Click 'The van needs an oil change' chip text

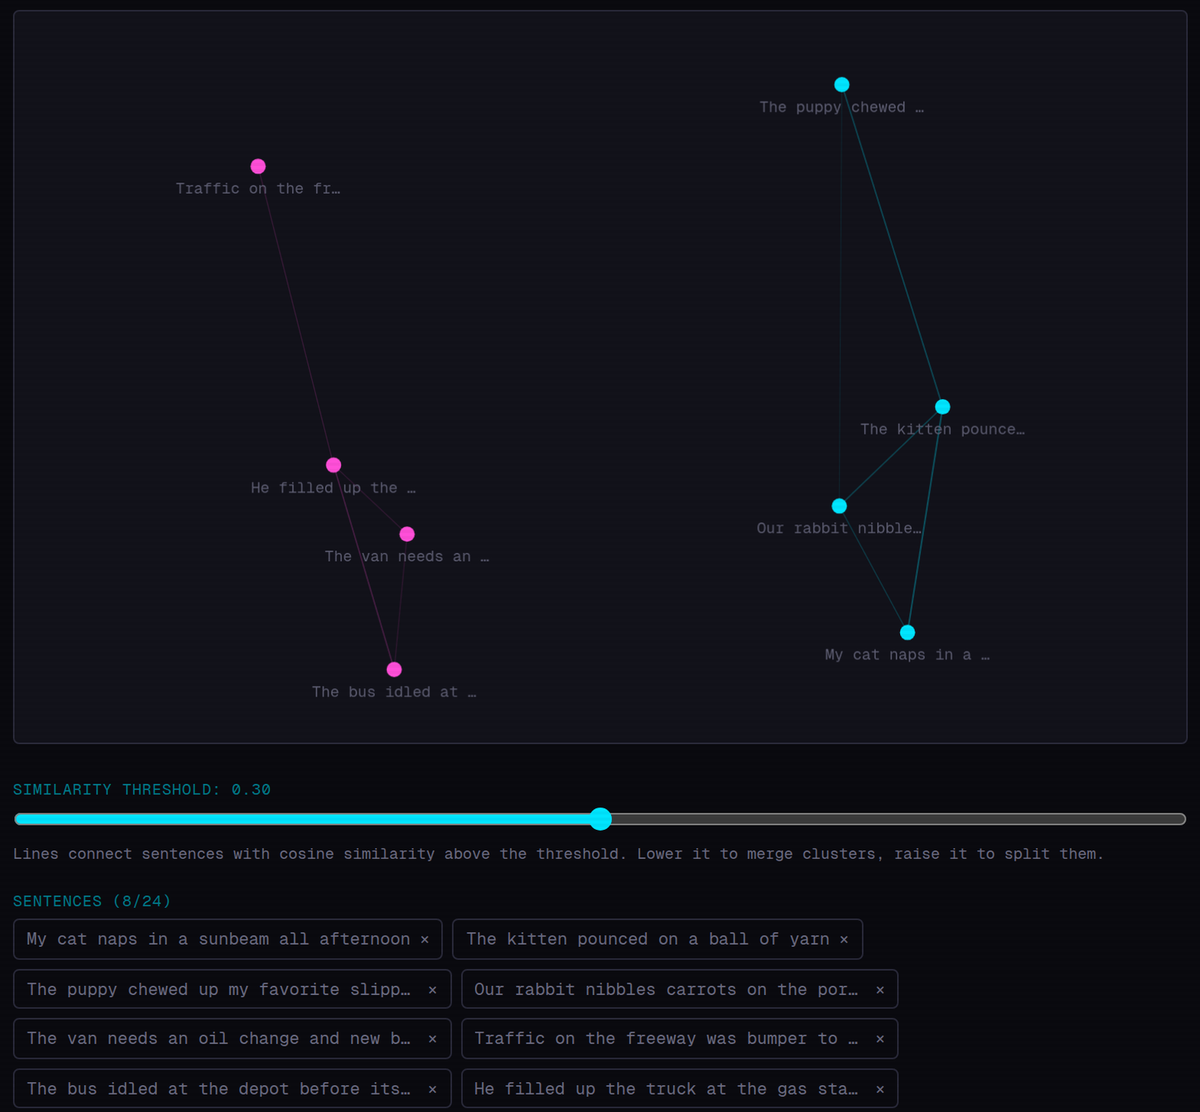[219, 1038]
